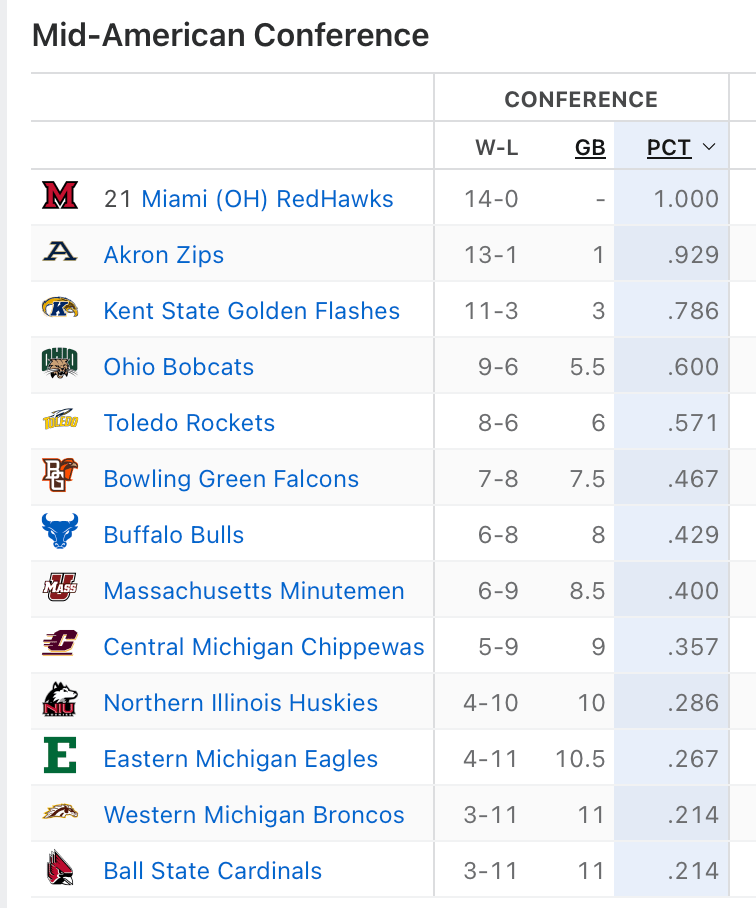Click the Ball State Cardinals logo
756x908 pixels.
(x=60, y=870)
